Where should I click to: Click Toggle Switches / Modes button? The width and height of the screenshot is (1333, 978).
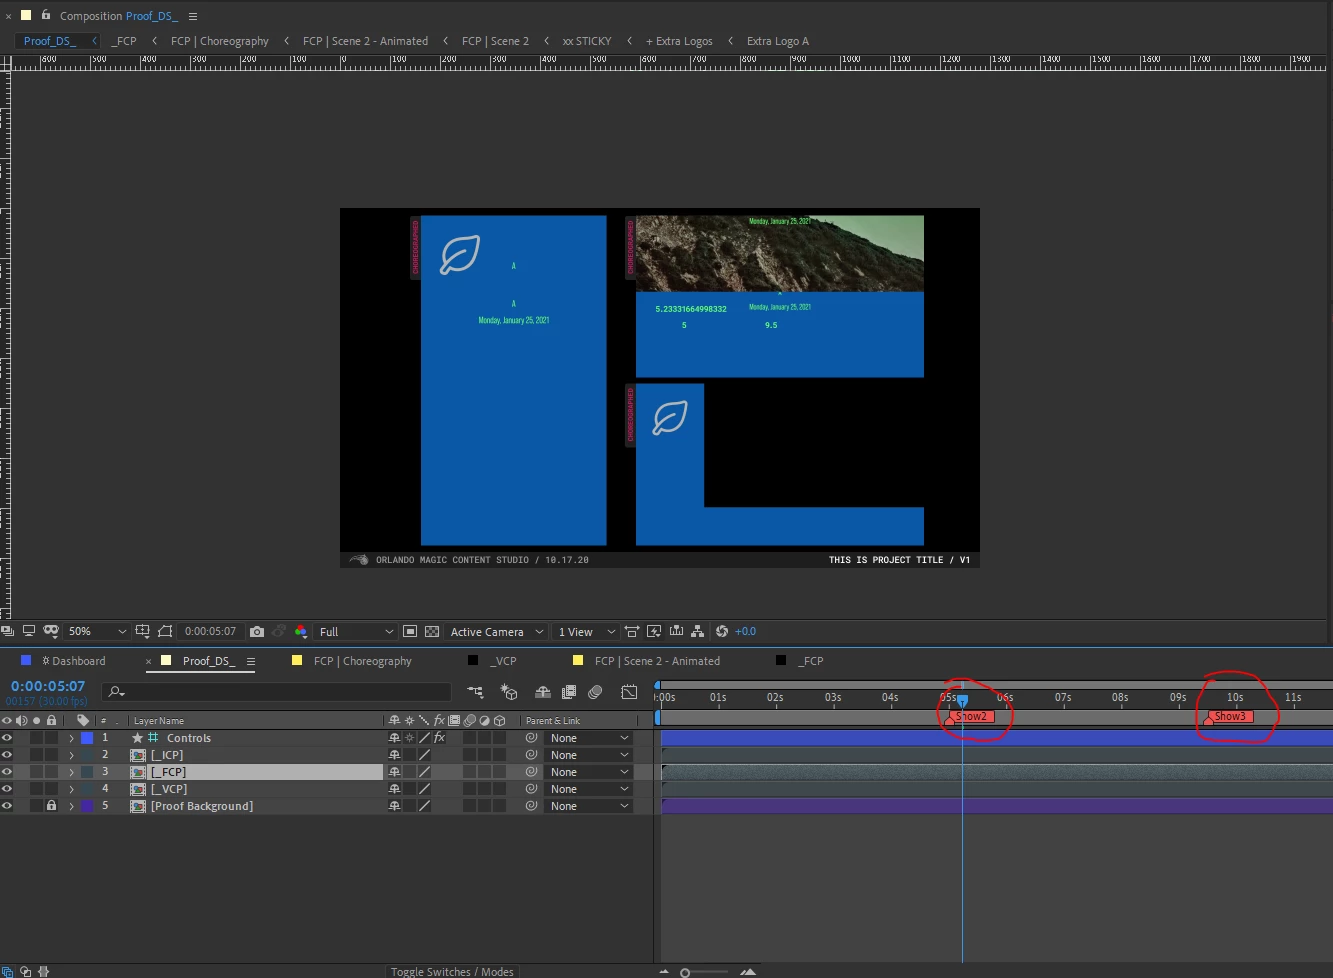pyautogui.click(x=452, y=972)
